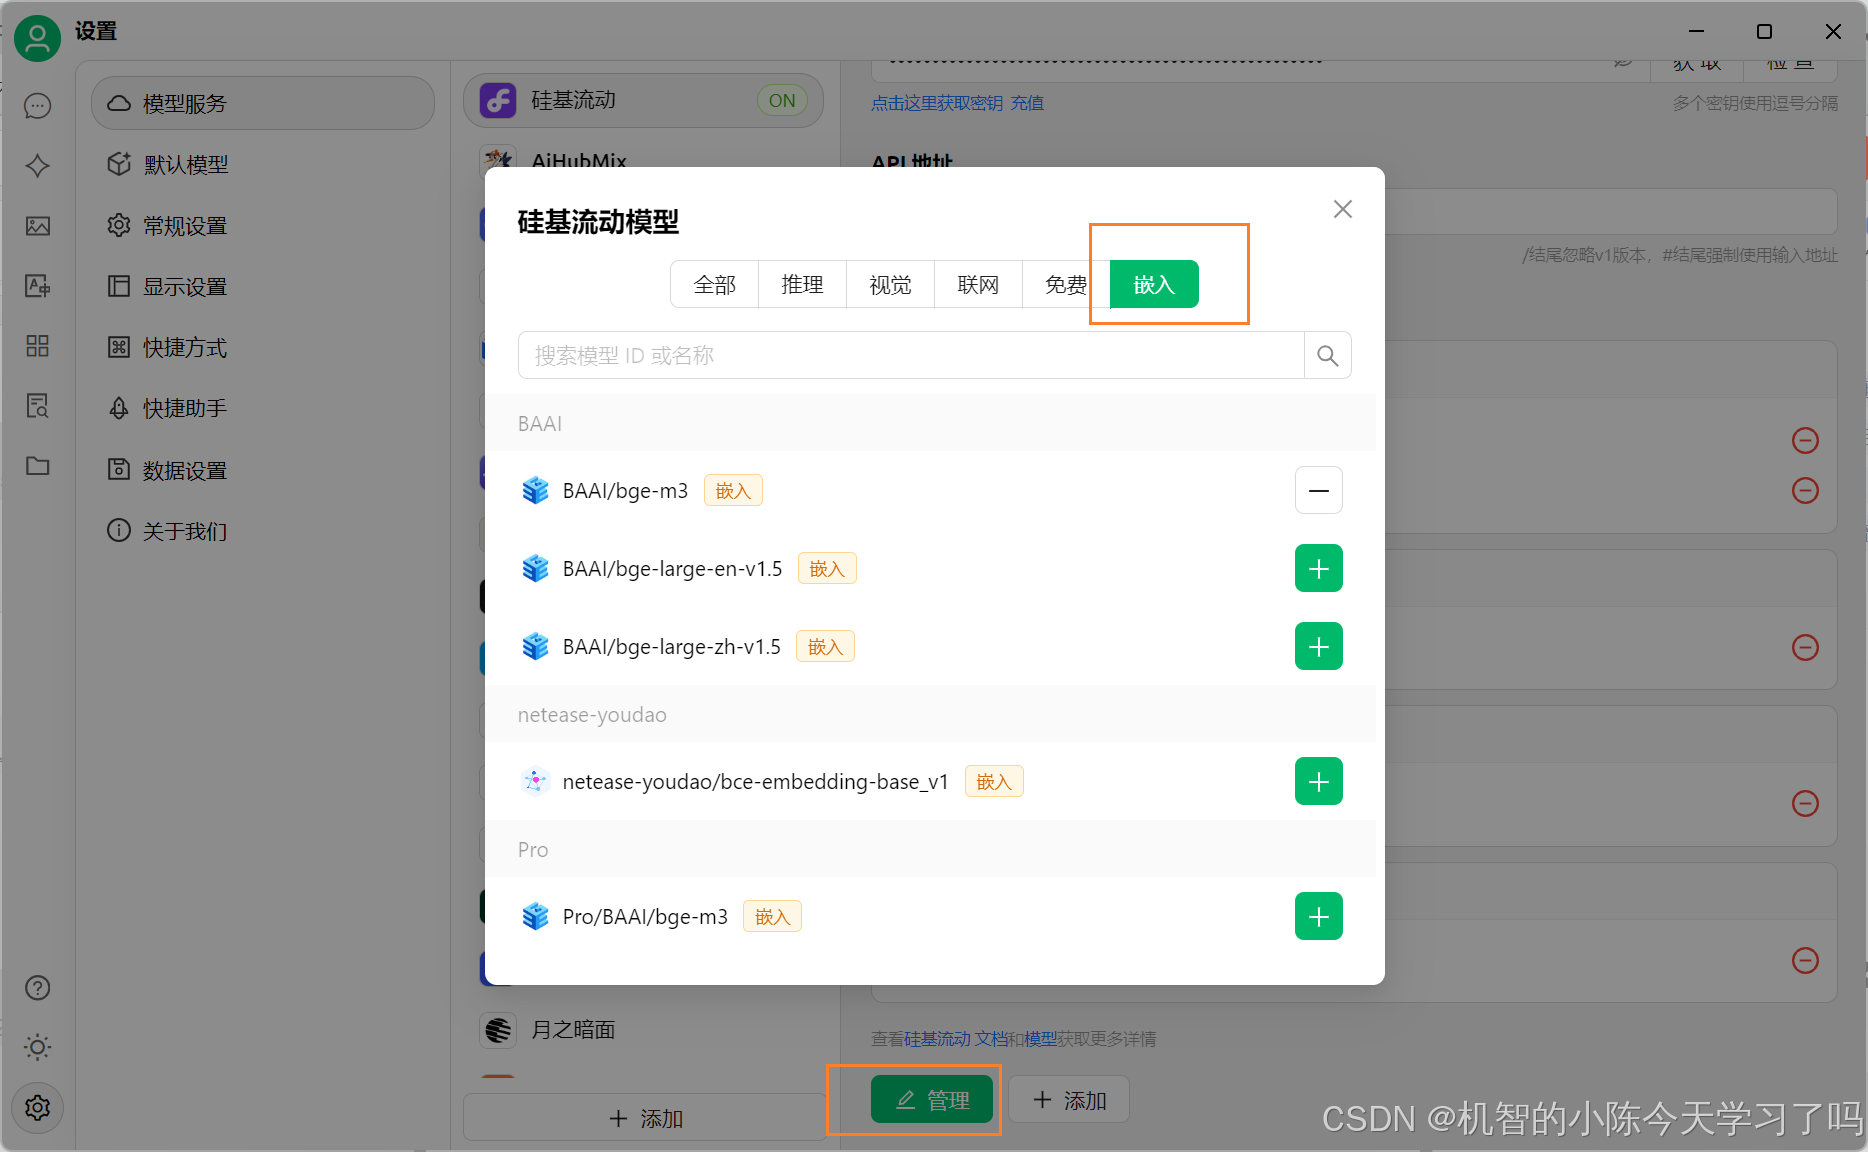
Task: Open 快捷方式 settings section
Action: pyautogui.click(x=263, y=348)
